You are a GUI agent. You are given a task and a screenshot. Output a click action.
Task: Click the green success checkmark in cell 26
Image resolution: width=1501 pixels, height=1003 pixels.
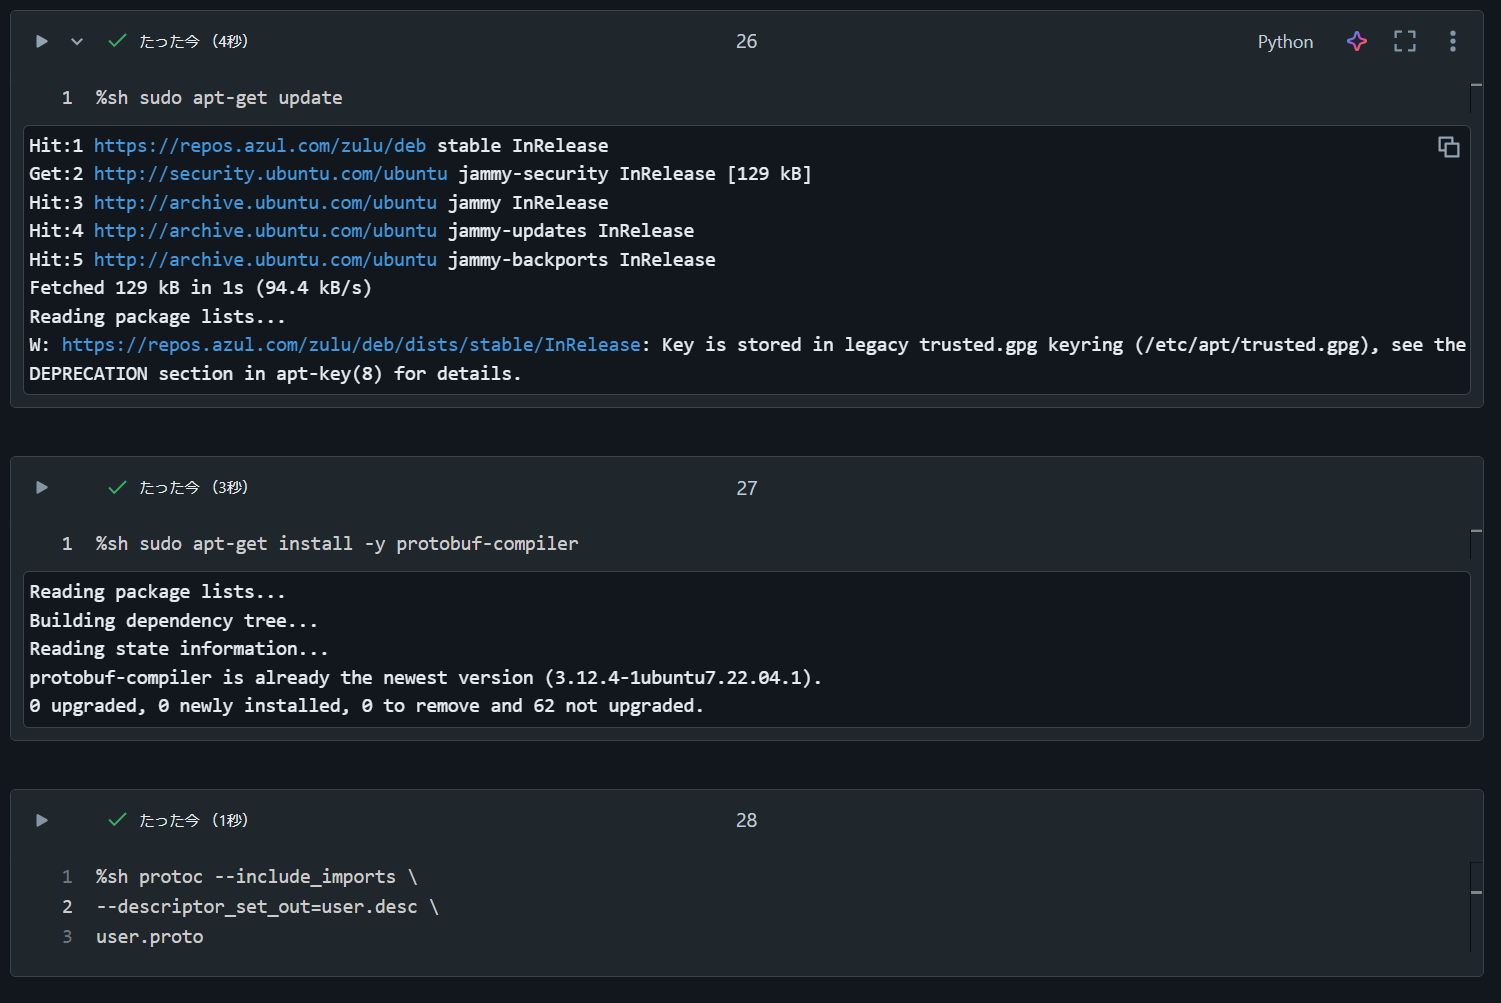pos(117,41)
